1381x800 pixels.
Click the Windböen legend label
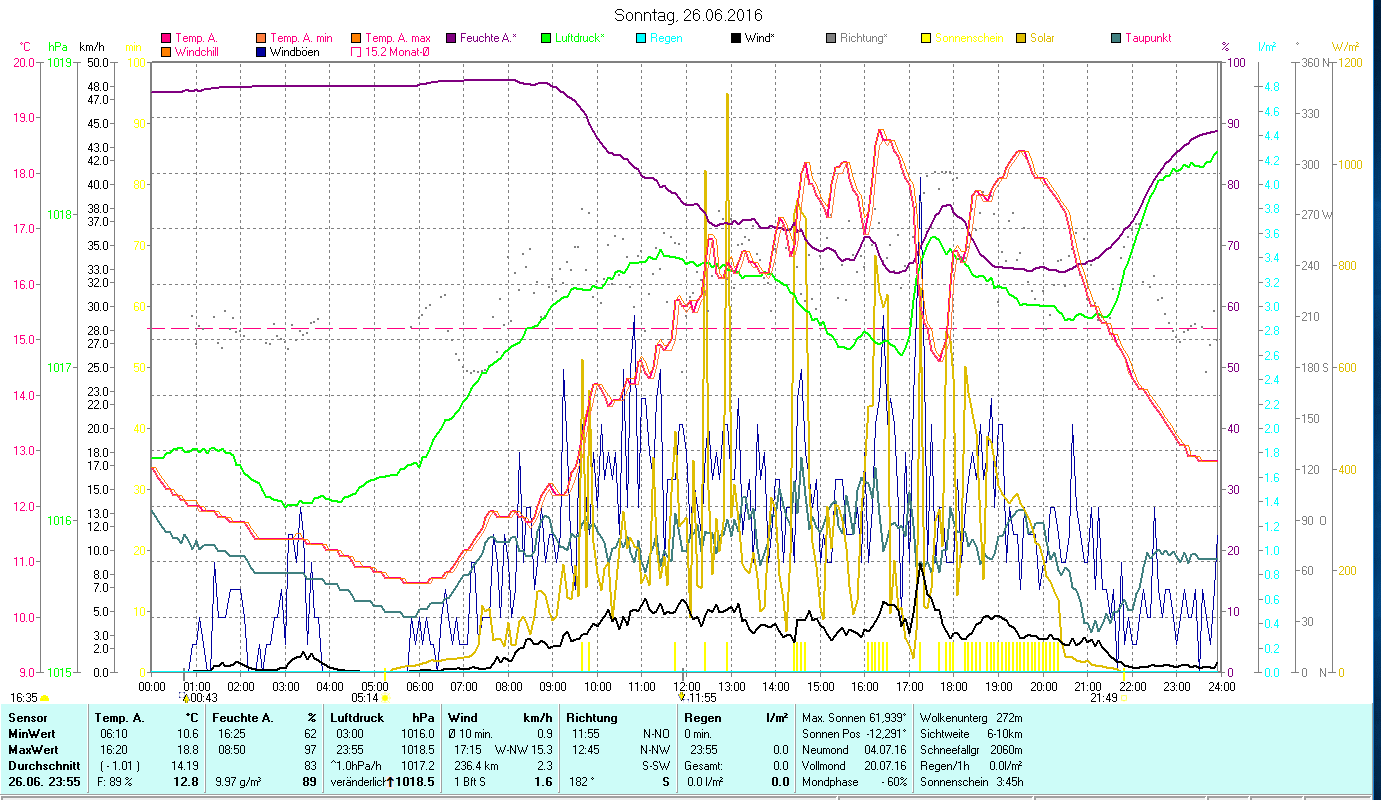tap(295, 52)
